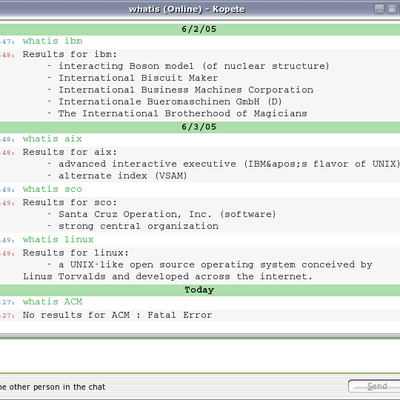Click 'Linus Torvalds and developed' line
This screenshot has height=400, width=400.
(167, 277)
